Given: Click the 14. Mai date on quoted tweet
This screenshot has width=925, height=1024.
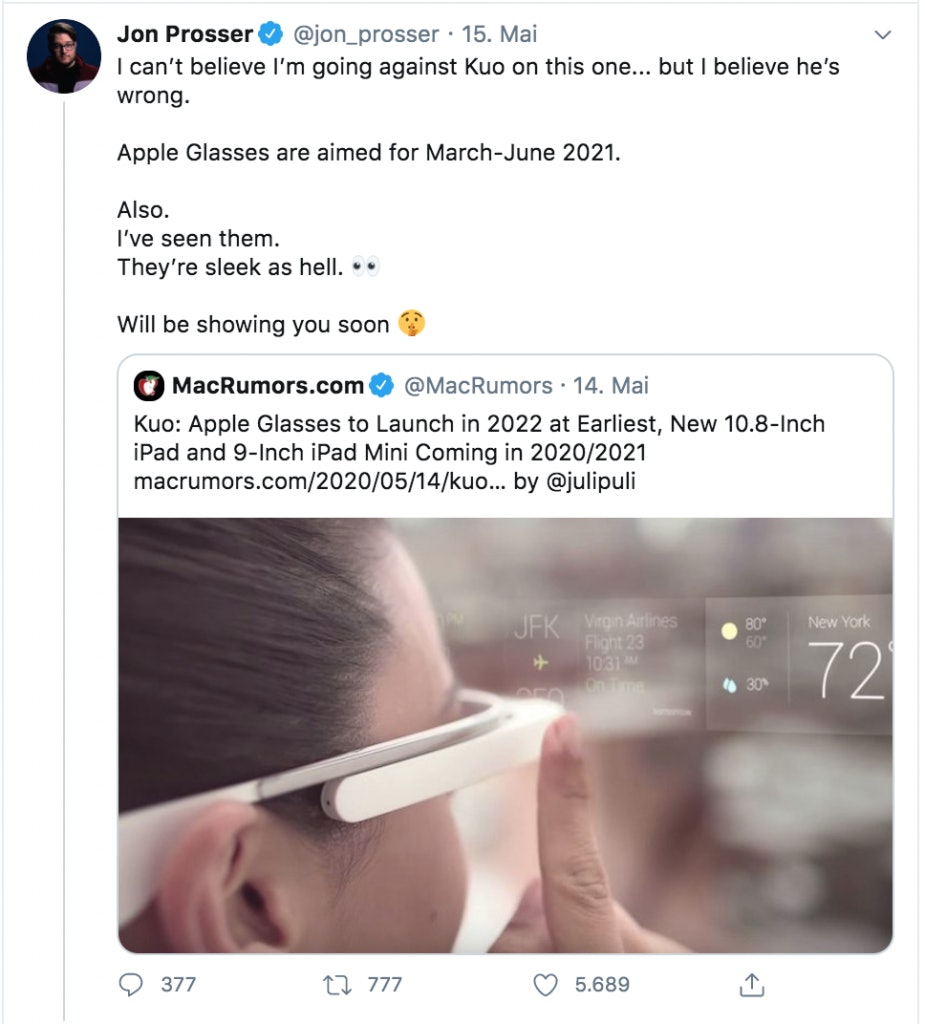Looking at the screenshot, I should [x=611, y=385].
